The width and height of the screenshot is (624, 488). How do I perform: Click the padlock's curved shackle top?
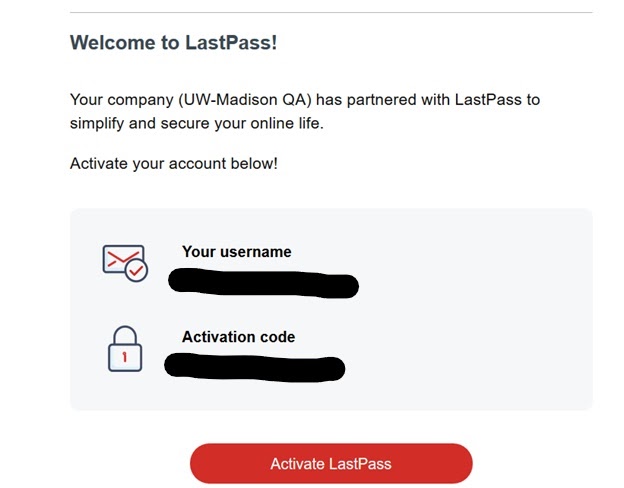125,334
